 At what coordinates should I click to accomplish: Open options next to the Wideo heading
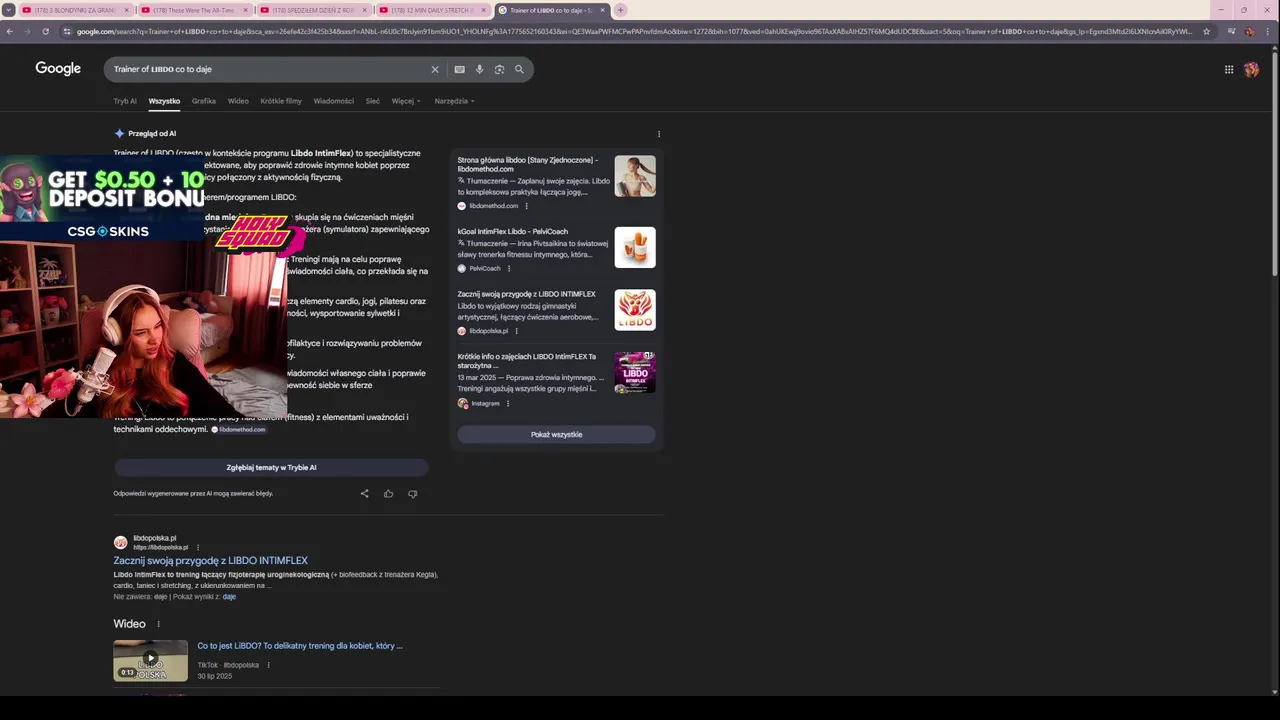158,624
